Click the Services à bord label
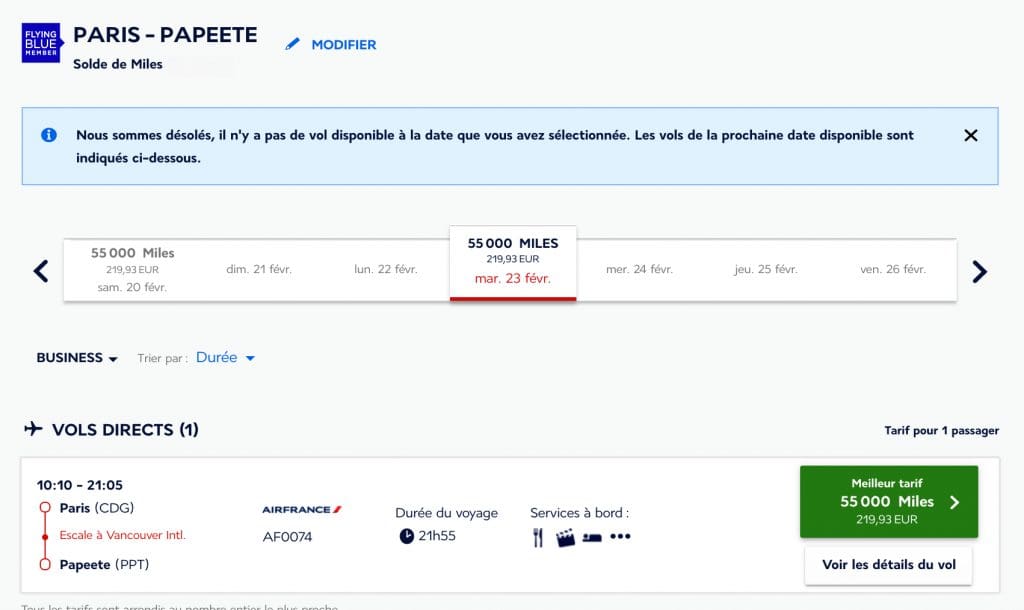This screenshot has height=610, width=1024. (579, 513)
